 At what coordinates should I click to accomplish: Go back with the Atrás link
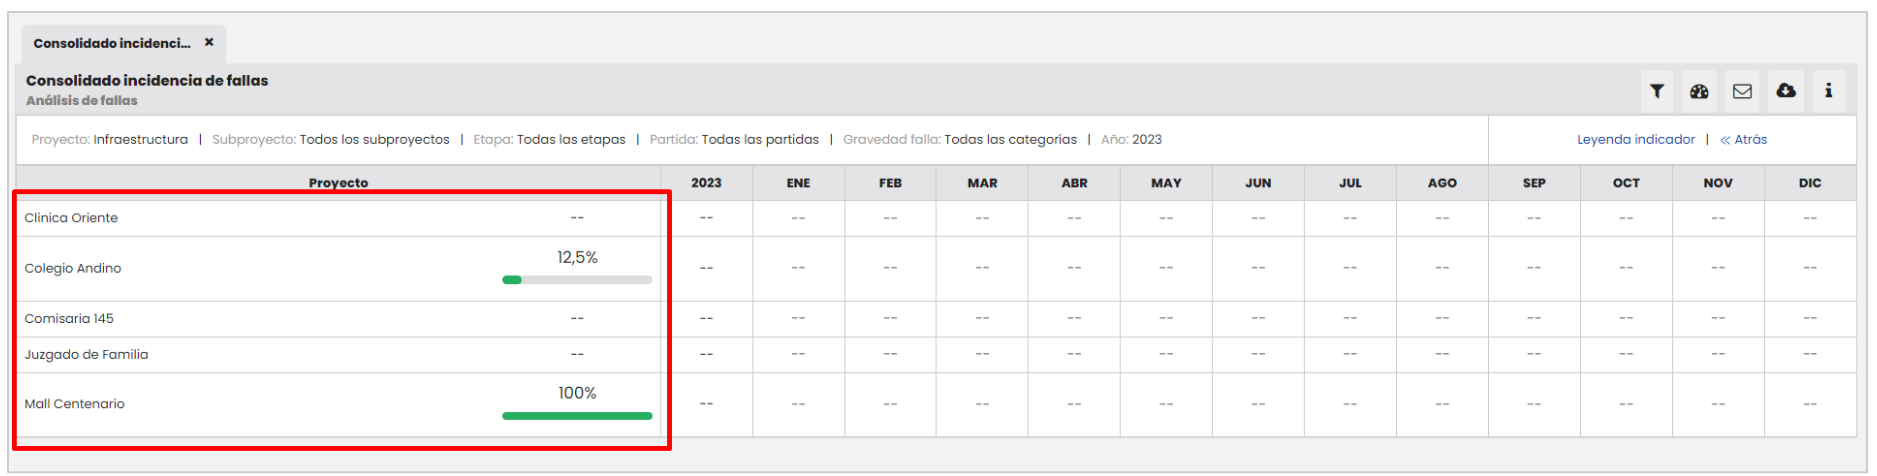[x=1743, y=140]
